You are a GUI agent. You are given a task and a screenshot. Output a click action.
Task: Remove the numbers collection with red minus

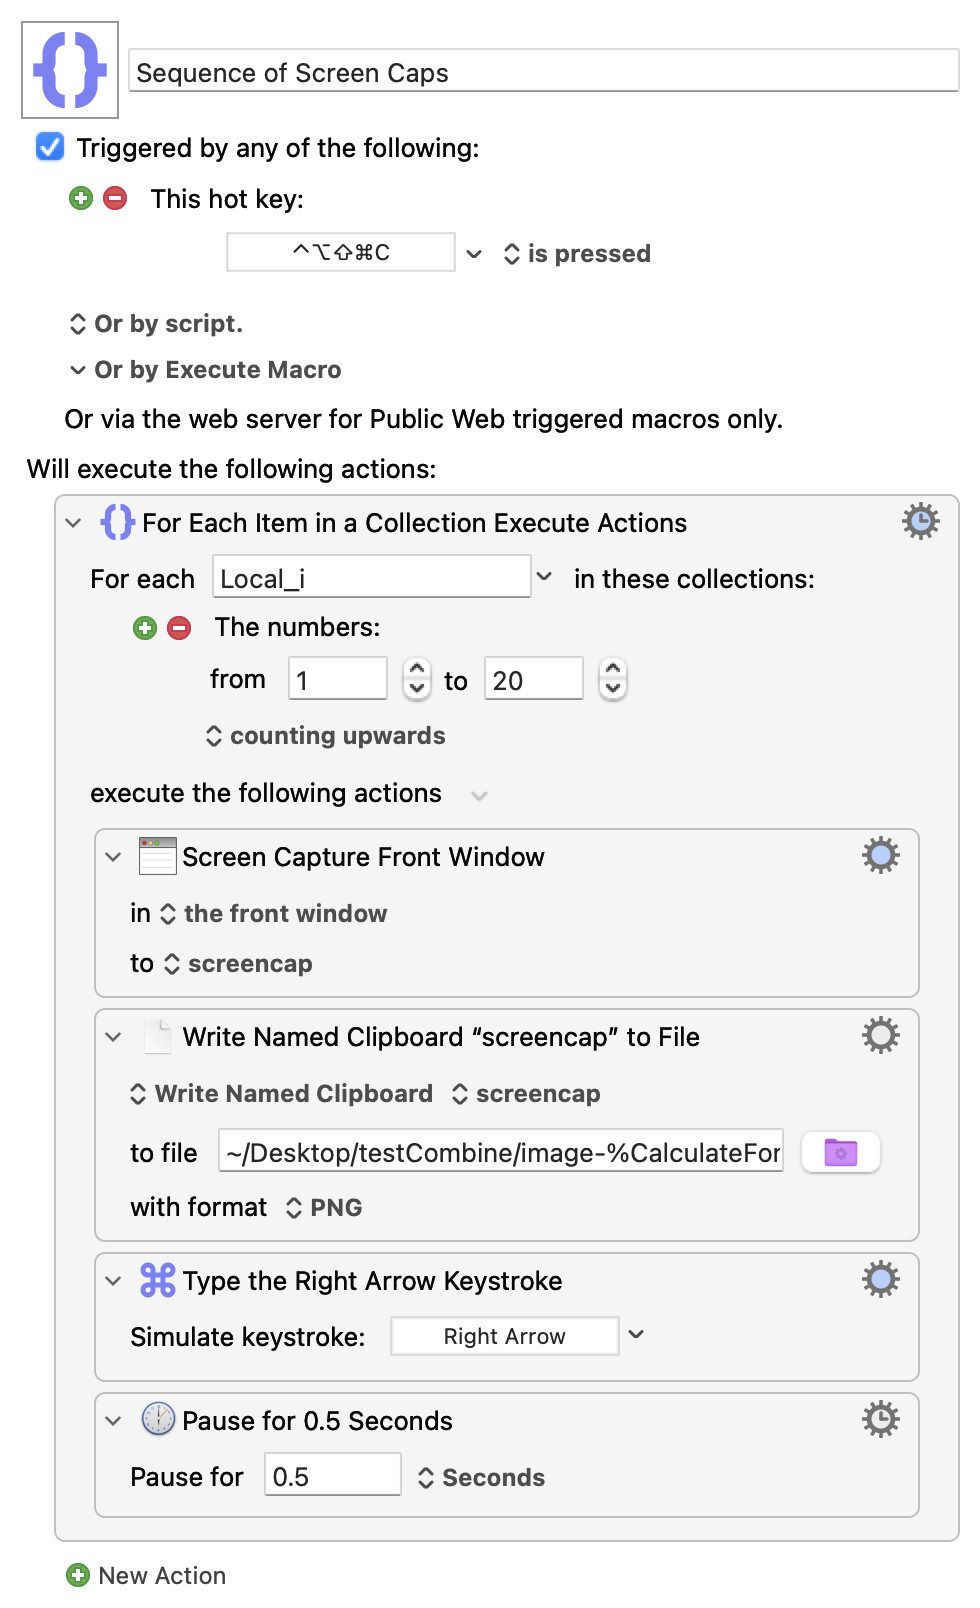click(179, 628)
